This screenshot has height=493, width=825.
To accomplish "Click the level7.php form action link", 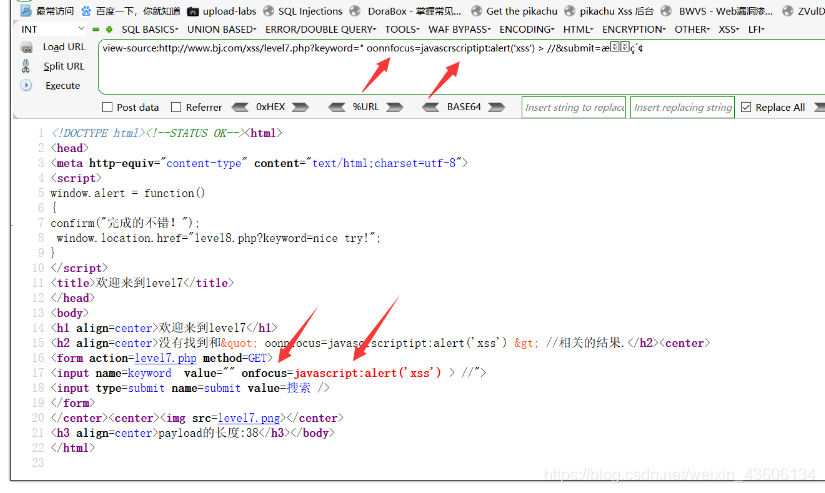I will coord(165,358).
